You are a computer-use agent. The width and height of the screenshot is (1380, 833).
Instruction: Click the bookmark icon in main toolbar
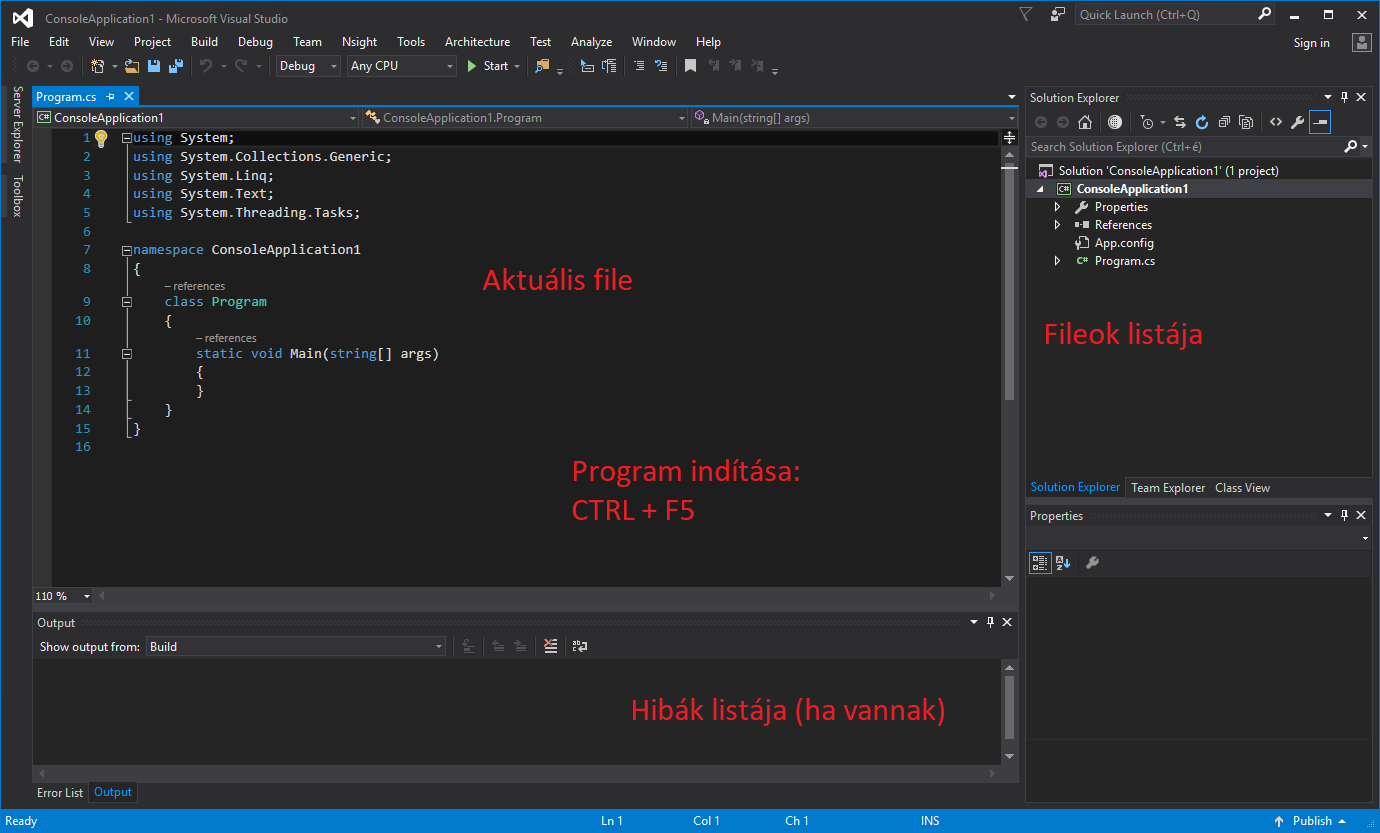690,66
